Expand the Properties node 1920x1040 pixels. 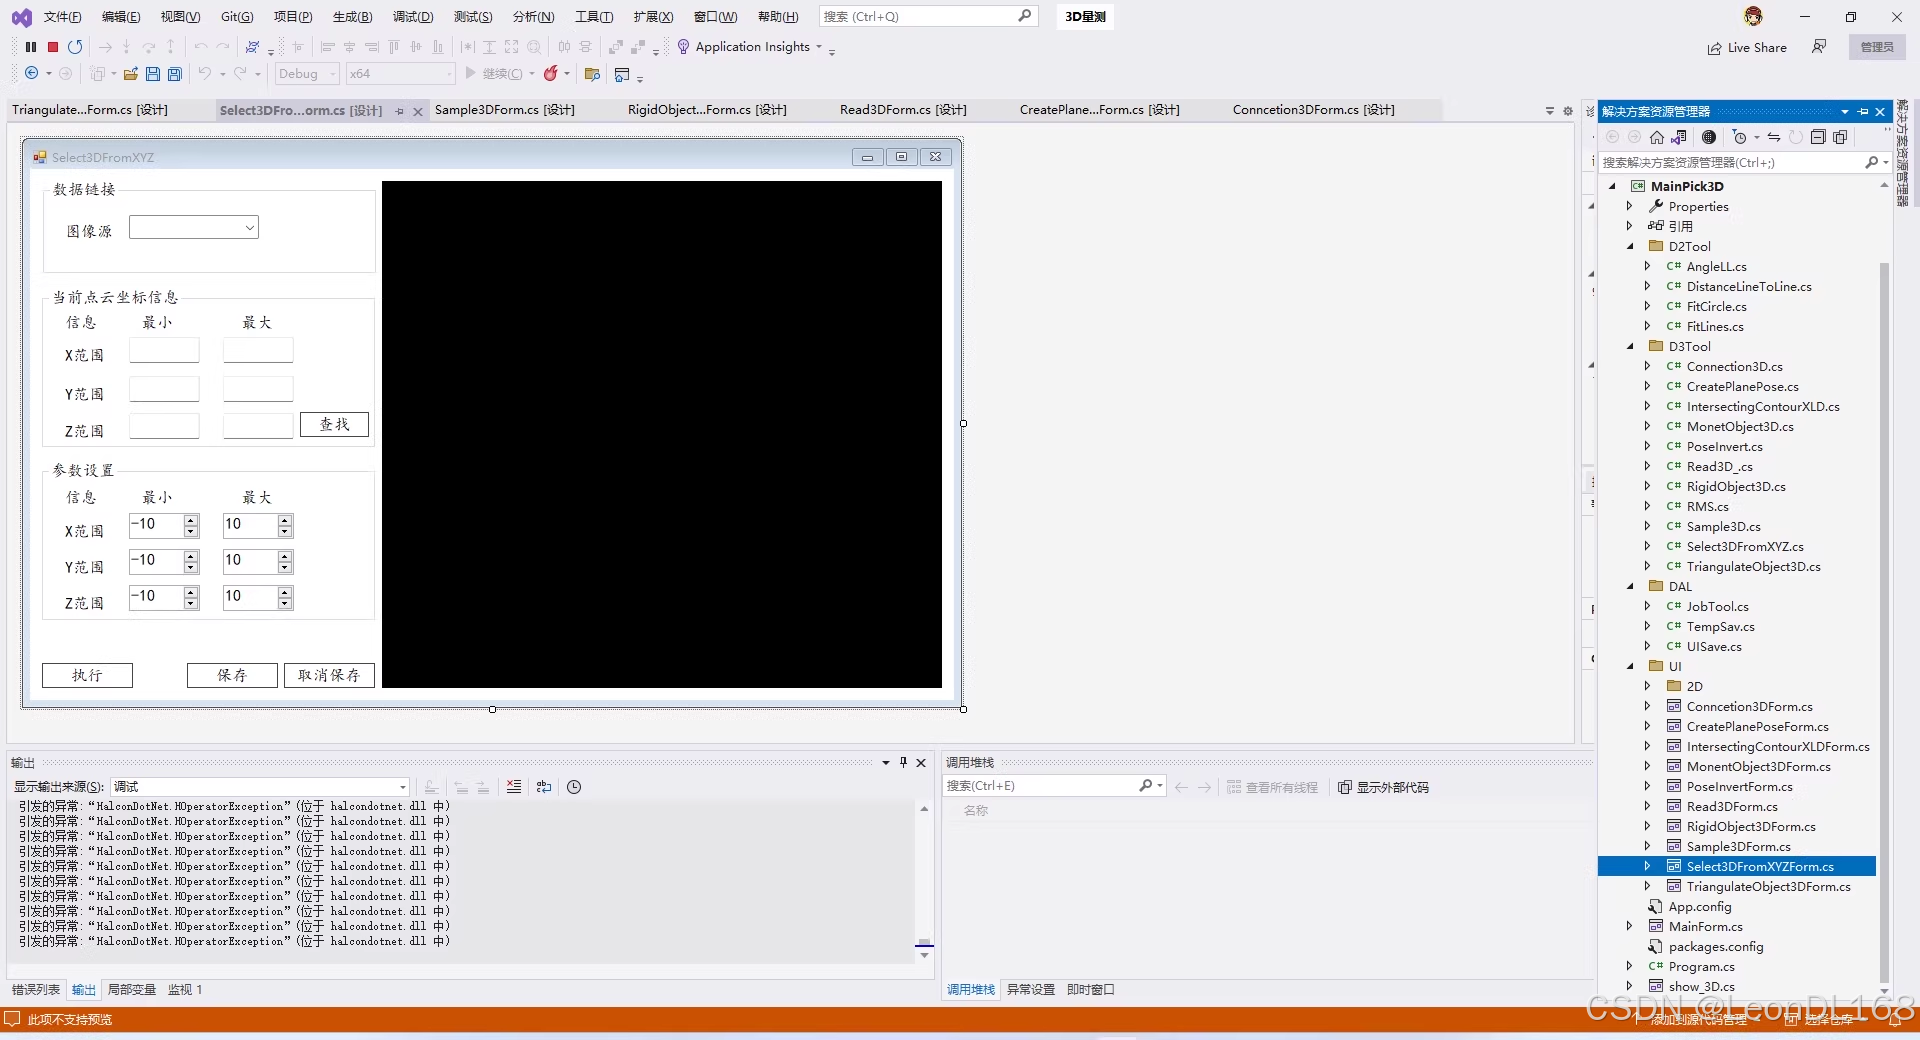pyautogui.click(x=1630, y=206)
